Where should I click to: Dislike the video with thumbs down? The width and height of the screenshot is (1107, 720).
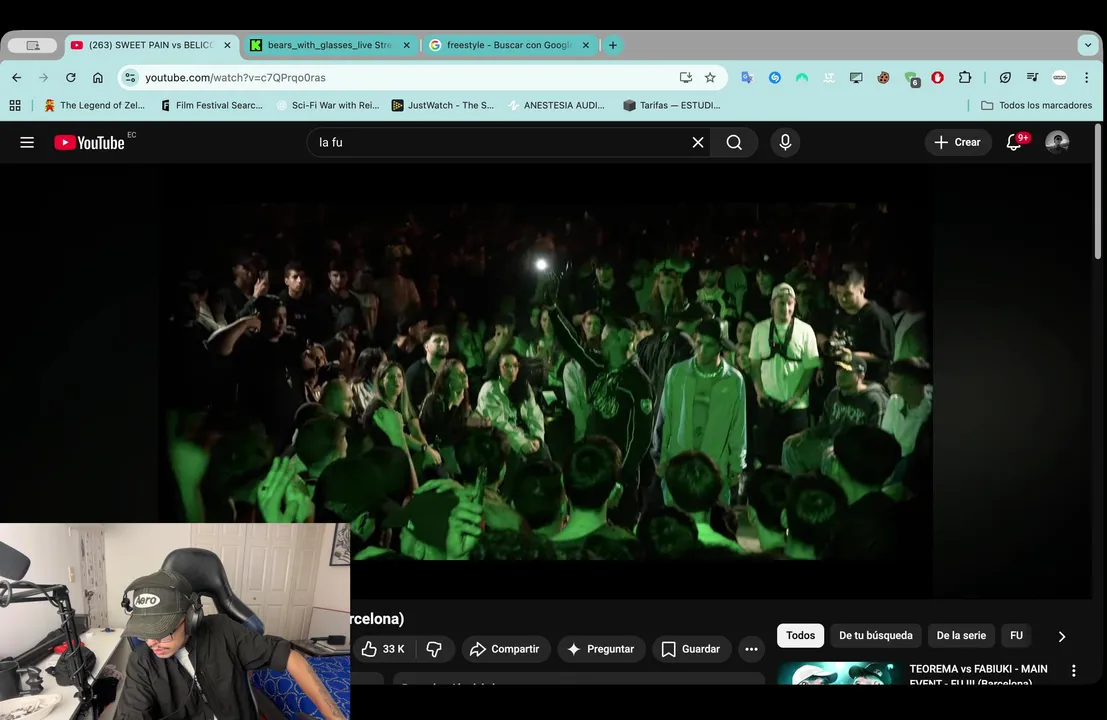point(434,649)
